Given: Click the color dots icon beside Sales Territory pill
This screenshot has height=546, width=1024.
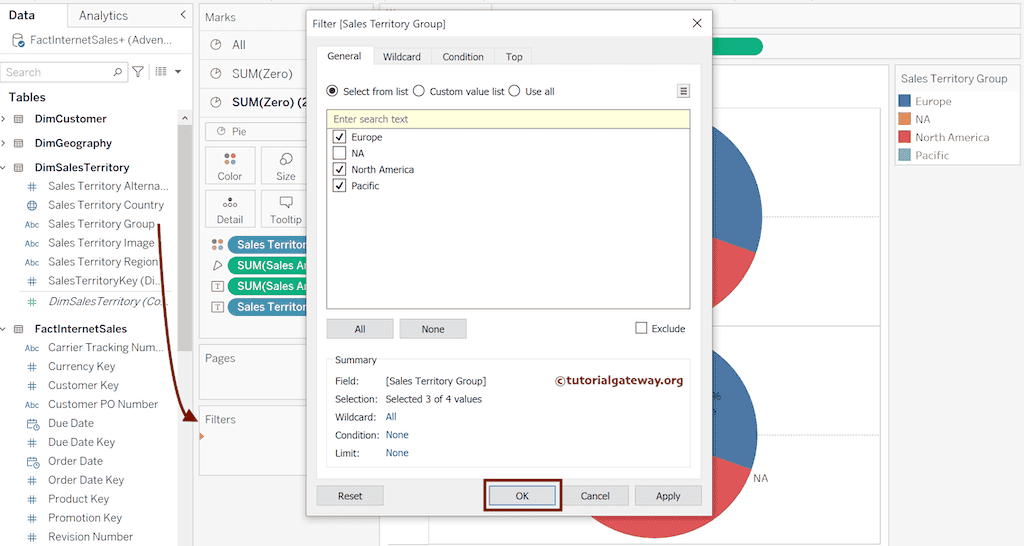Looking at the screenshot, I should (x=217, y=245).
